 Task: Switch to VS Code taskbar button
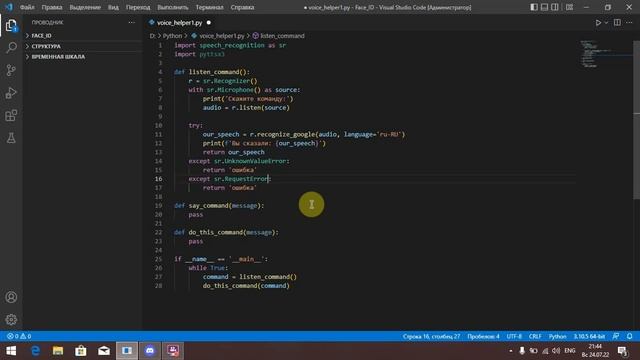pyautogui.click(x=127, y=351)
